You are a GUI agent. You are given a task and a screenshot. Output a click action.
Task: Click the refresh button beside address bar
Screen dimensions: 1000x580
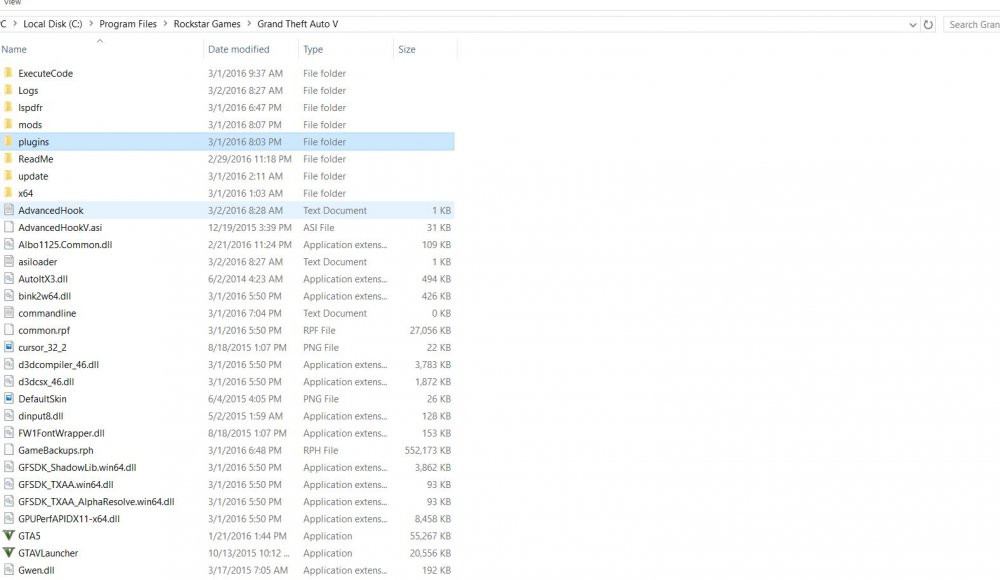pyautogui.click(x=928, y=24)
